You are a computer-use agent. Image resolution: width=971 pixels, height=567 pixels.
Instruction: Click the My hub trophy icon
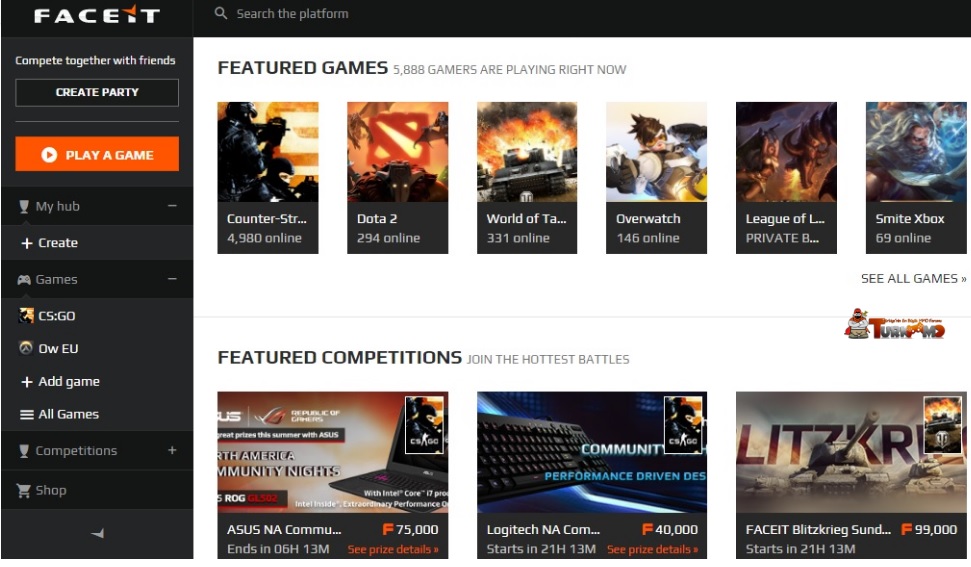24,206
